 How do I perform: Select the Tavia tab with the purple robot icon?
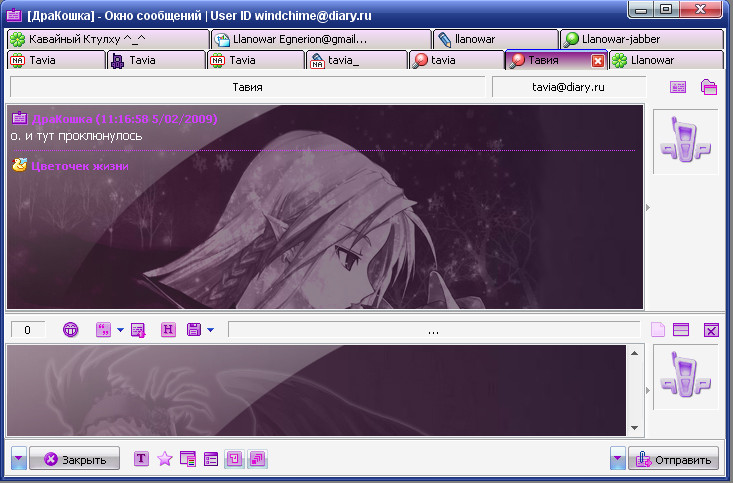[157, 60]
